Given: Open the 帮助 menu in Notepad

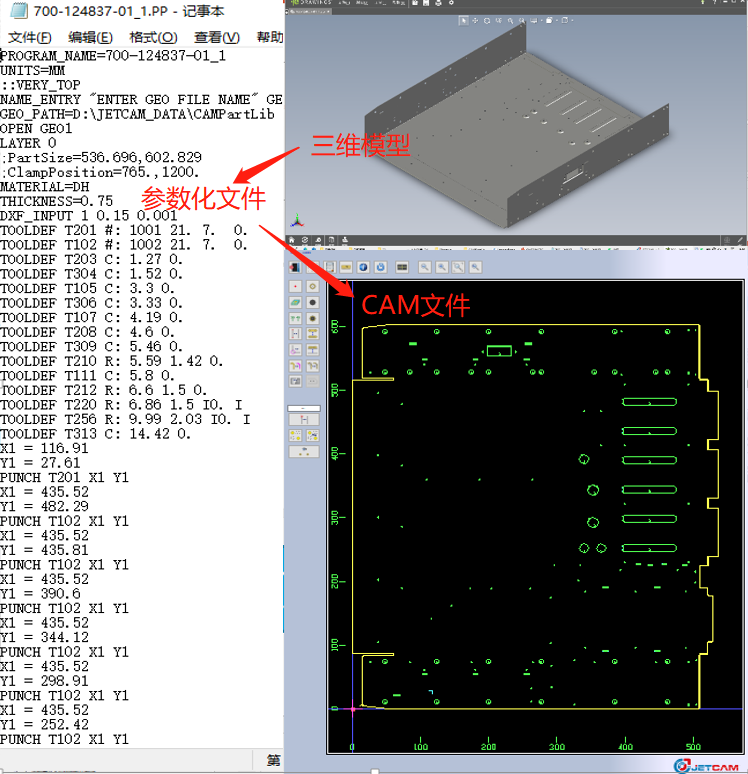Looking at the screenshot, I should 270,38.
